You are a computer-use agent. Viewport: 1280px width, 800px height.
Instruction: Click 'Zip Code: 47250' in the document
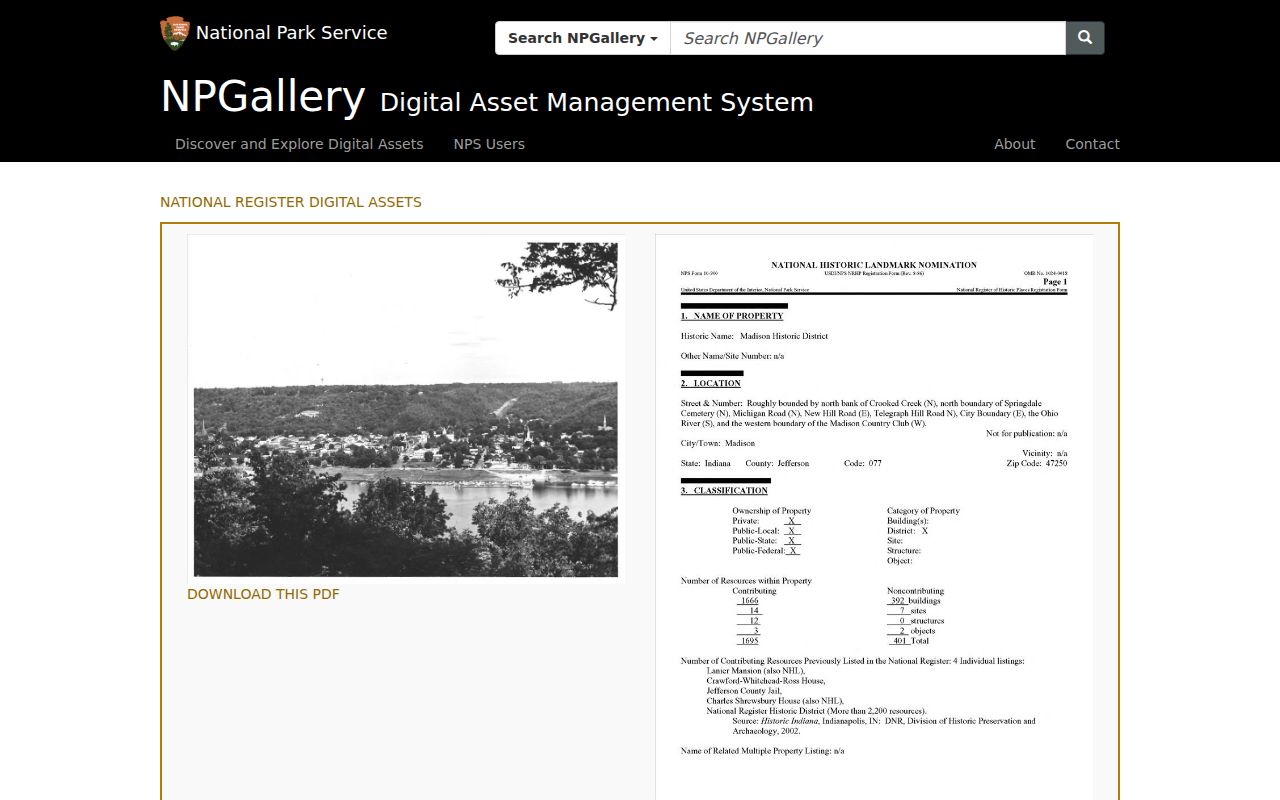(x=1037, y=463)
